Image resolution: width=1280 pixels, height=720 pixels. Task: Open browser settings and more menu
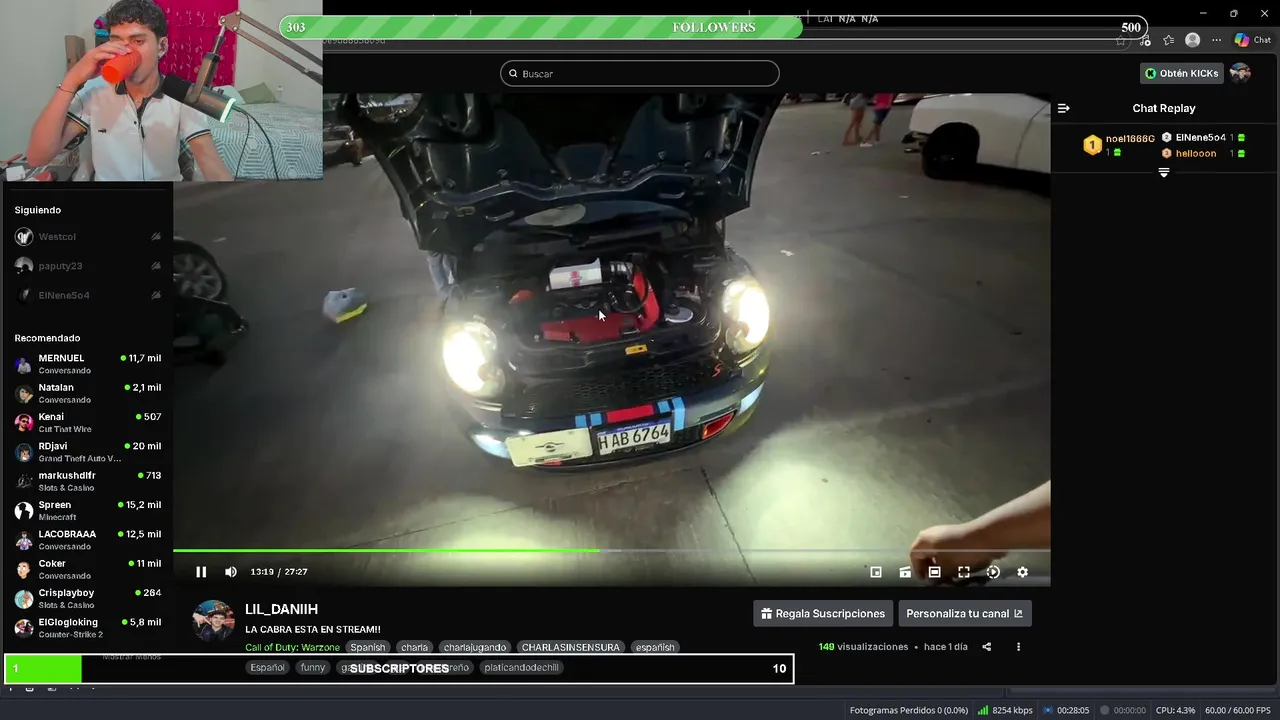(x=1216, y=40)
